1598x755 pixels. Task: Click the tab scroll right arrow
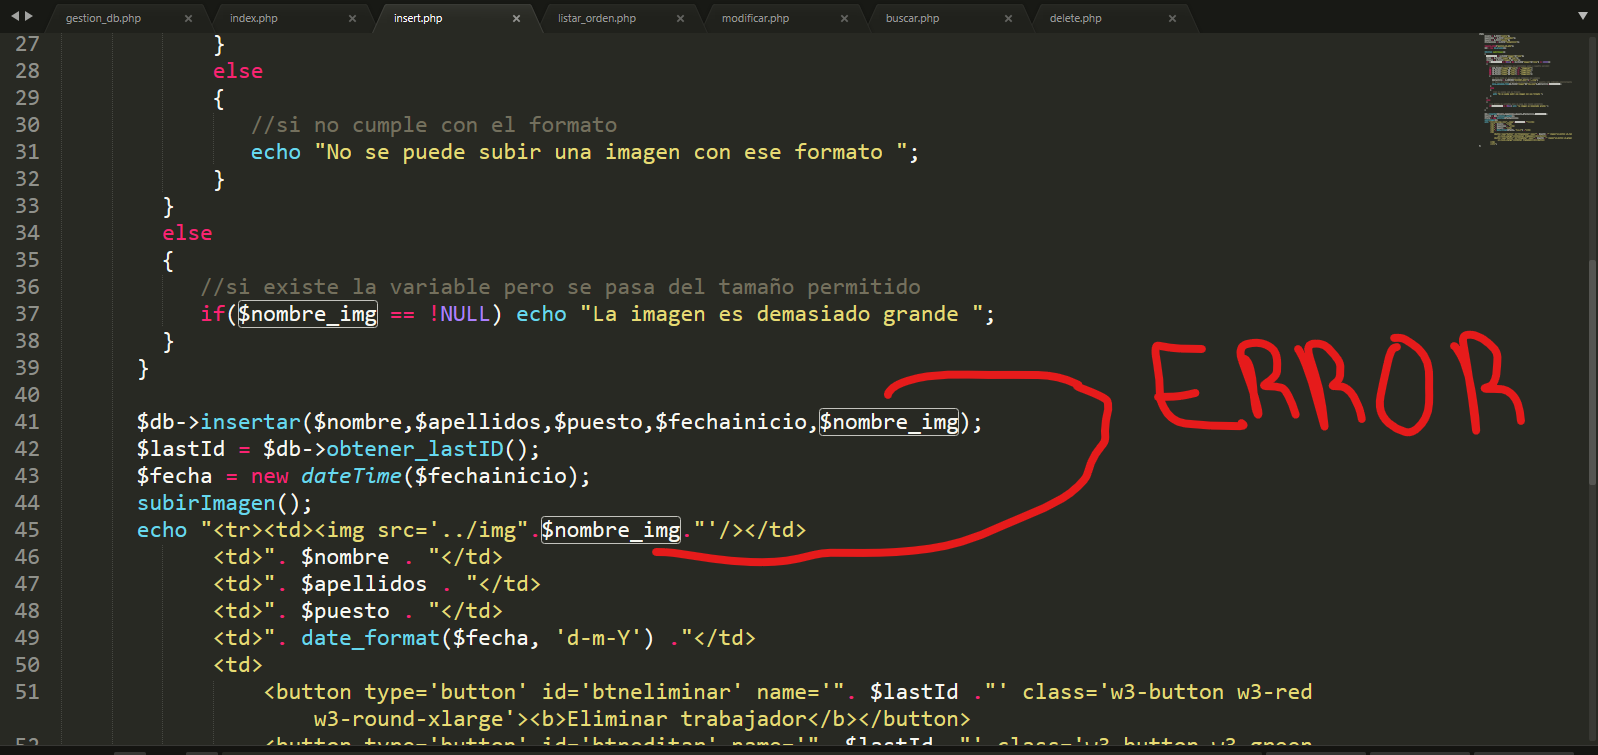29,16
